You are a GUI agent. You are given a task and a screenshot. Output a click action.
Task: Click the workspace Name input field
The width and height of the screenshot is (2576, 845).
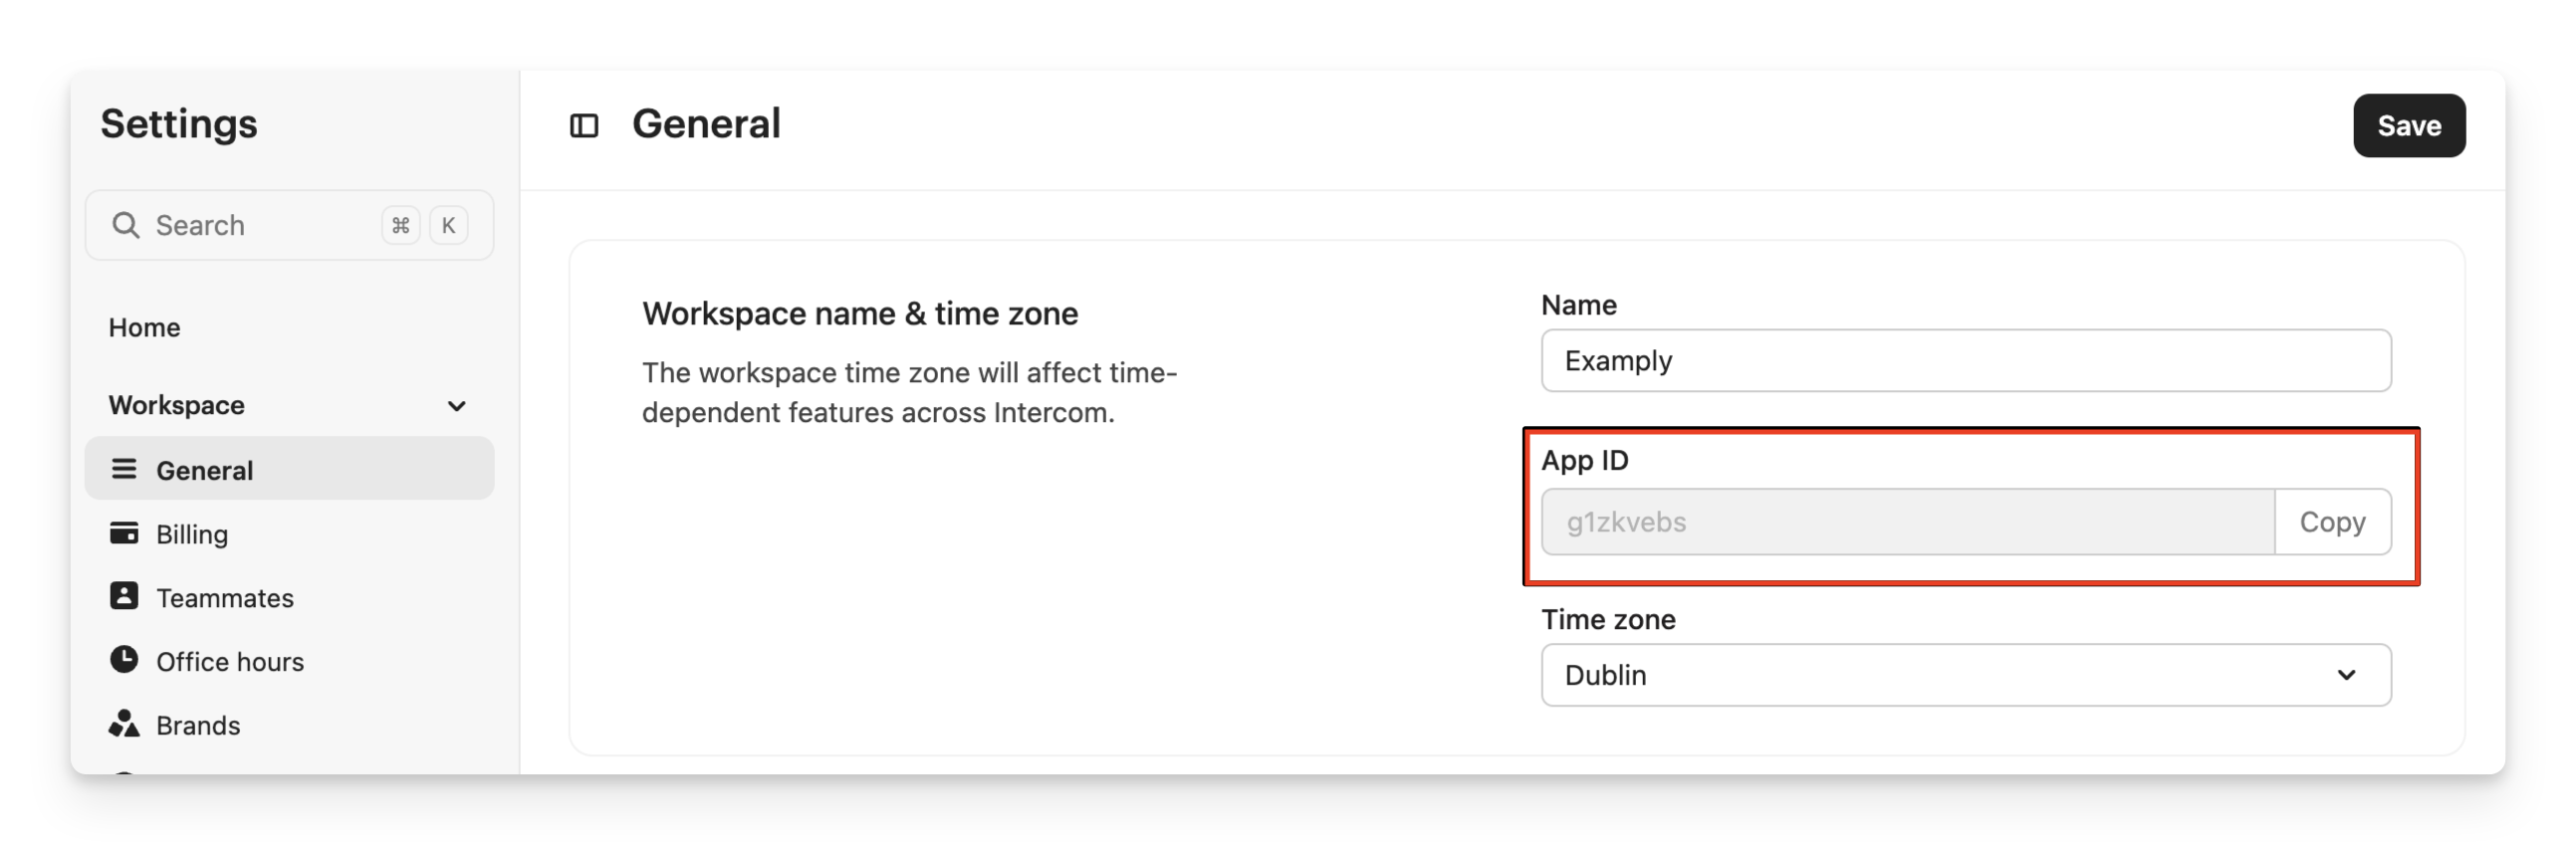pyautogui.click(x=1965, y=361)
